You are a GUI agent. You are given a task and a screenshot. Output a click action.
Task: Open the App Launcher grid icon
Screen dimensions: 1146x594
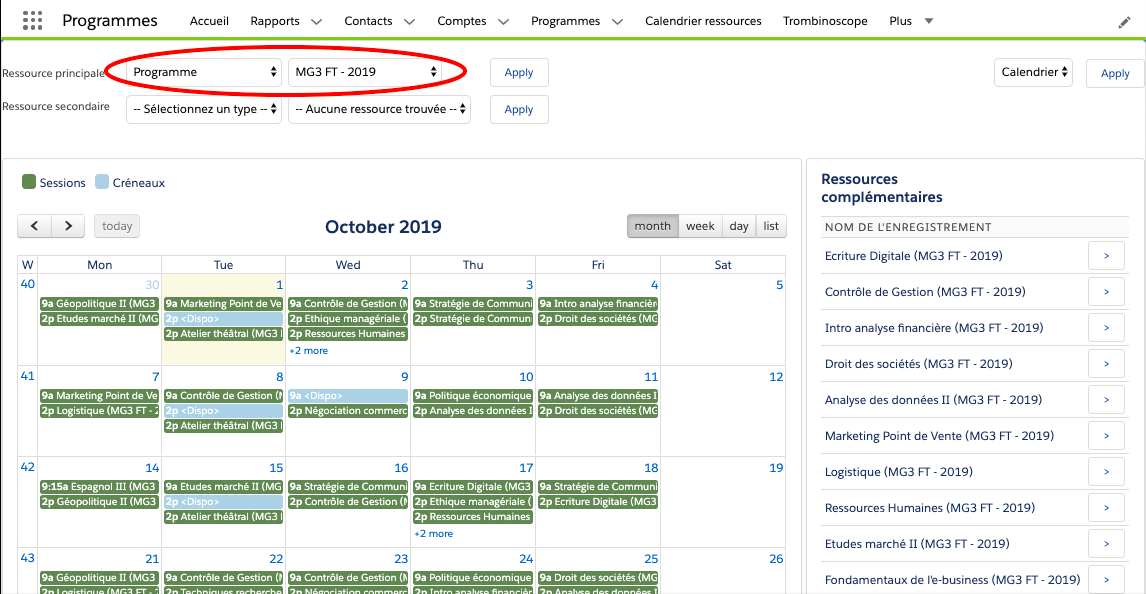(x=32, y=21)
